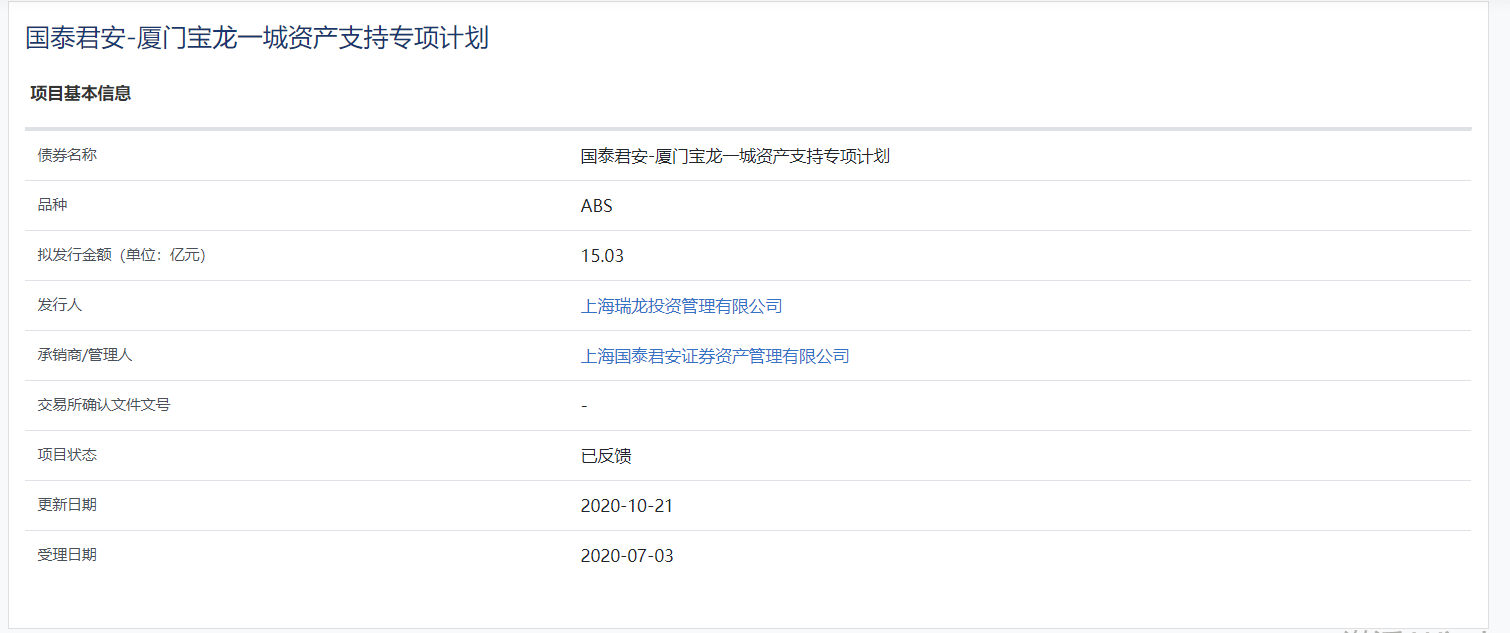The height and width of the screenshot is (633, 1510).
Task: Click the dash value for 交易所确认文件文号
Action: [x=584, y=406]
